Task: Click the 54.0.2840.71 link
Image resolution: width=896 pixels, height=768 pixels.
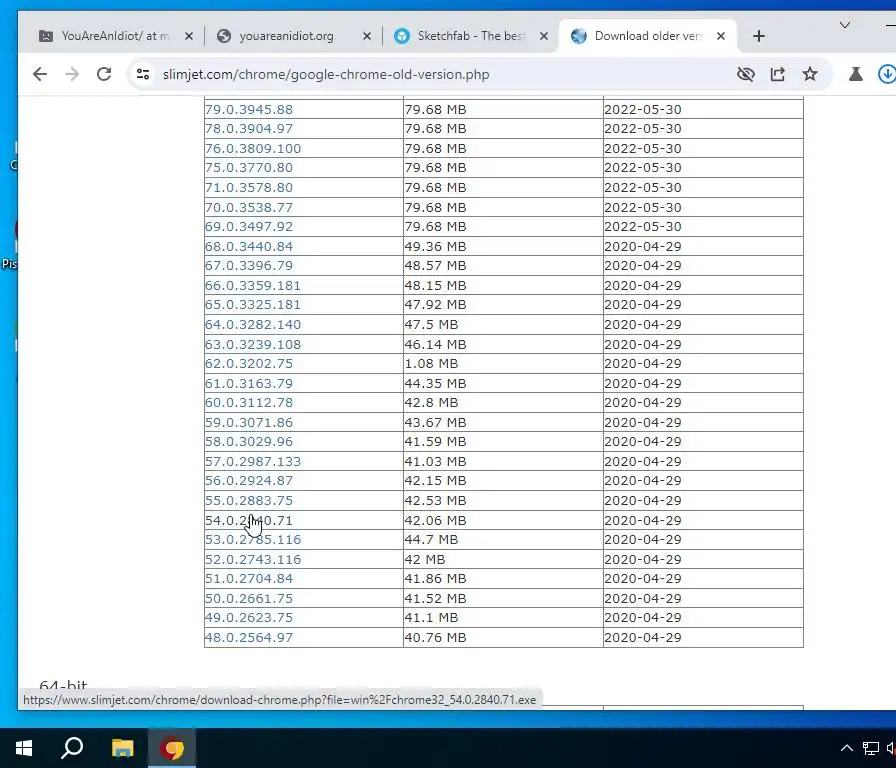Action: (249, 521)
